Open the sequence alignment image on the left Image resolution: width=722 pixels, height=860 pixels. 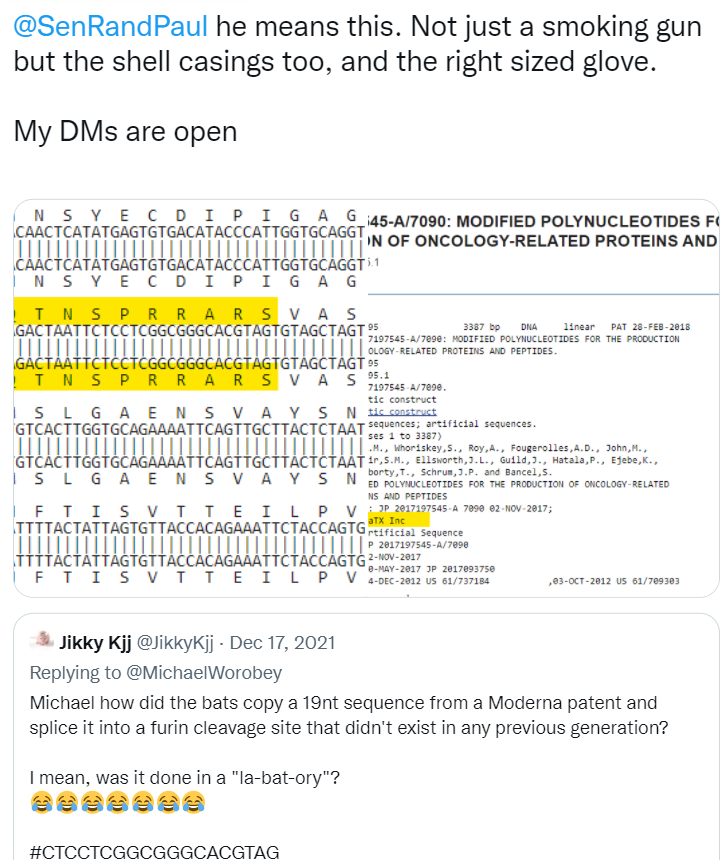[x=190, y=400]
